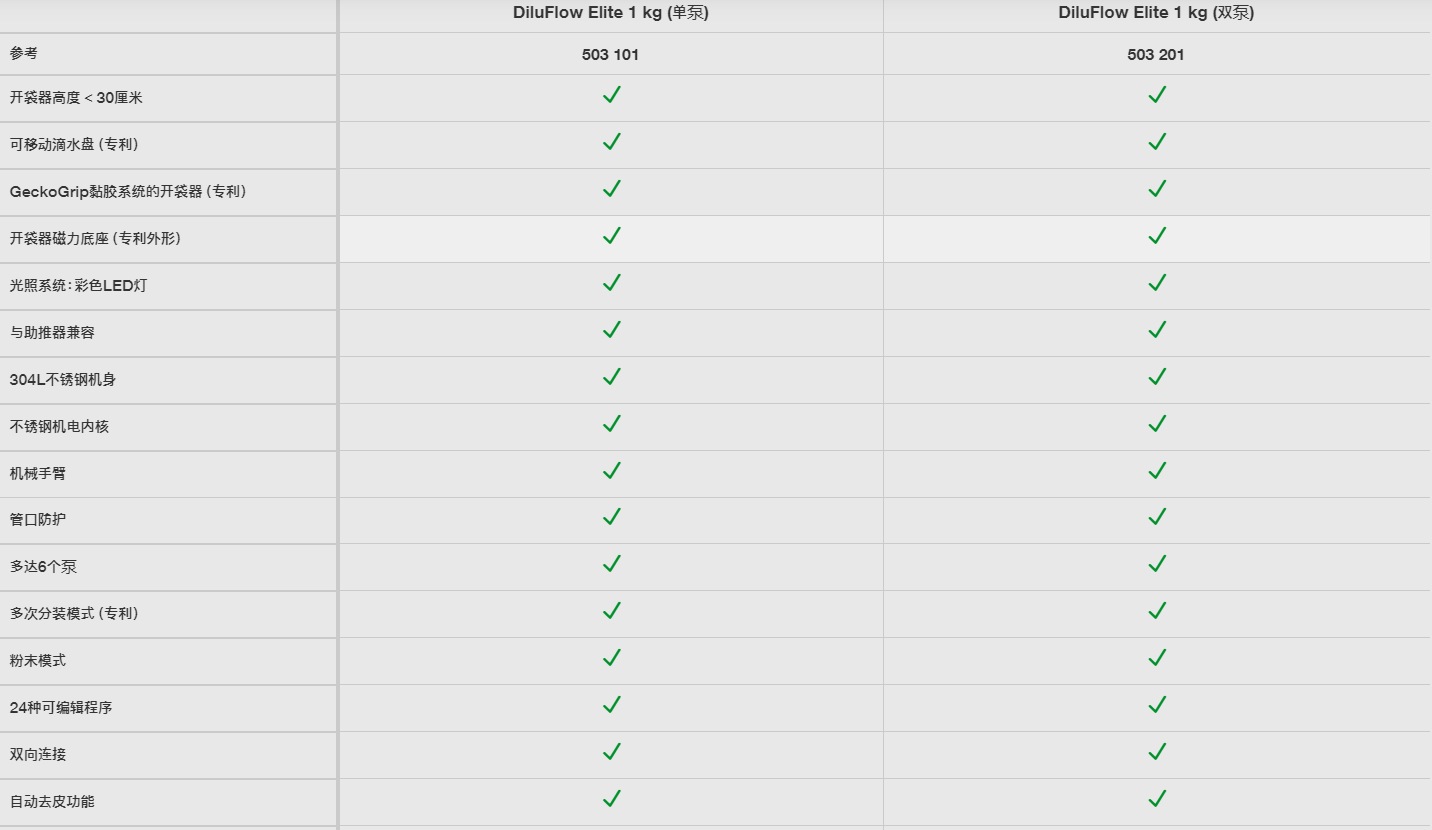Click the 多次分装模式 (专利) row label

[x=74, y=613]
